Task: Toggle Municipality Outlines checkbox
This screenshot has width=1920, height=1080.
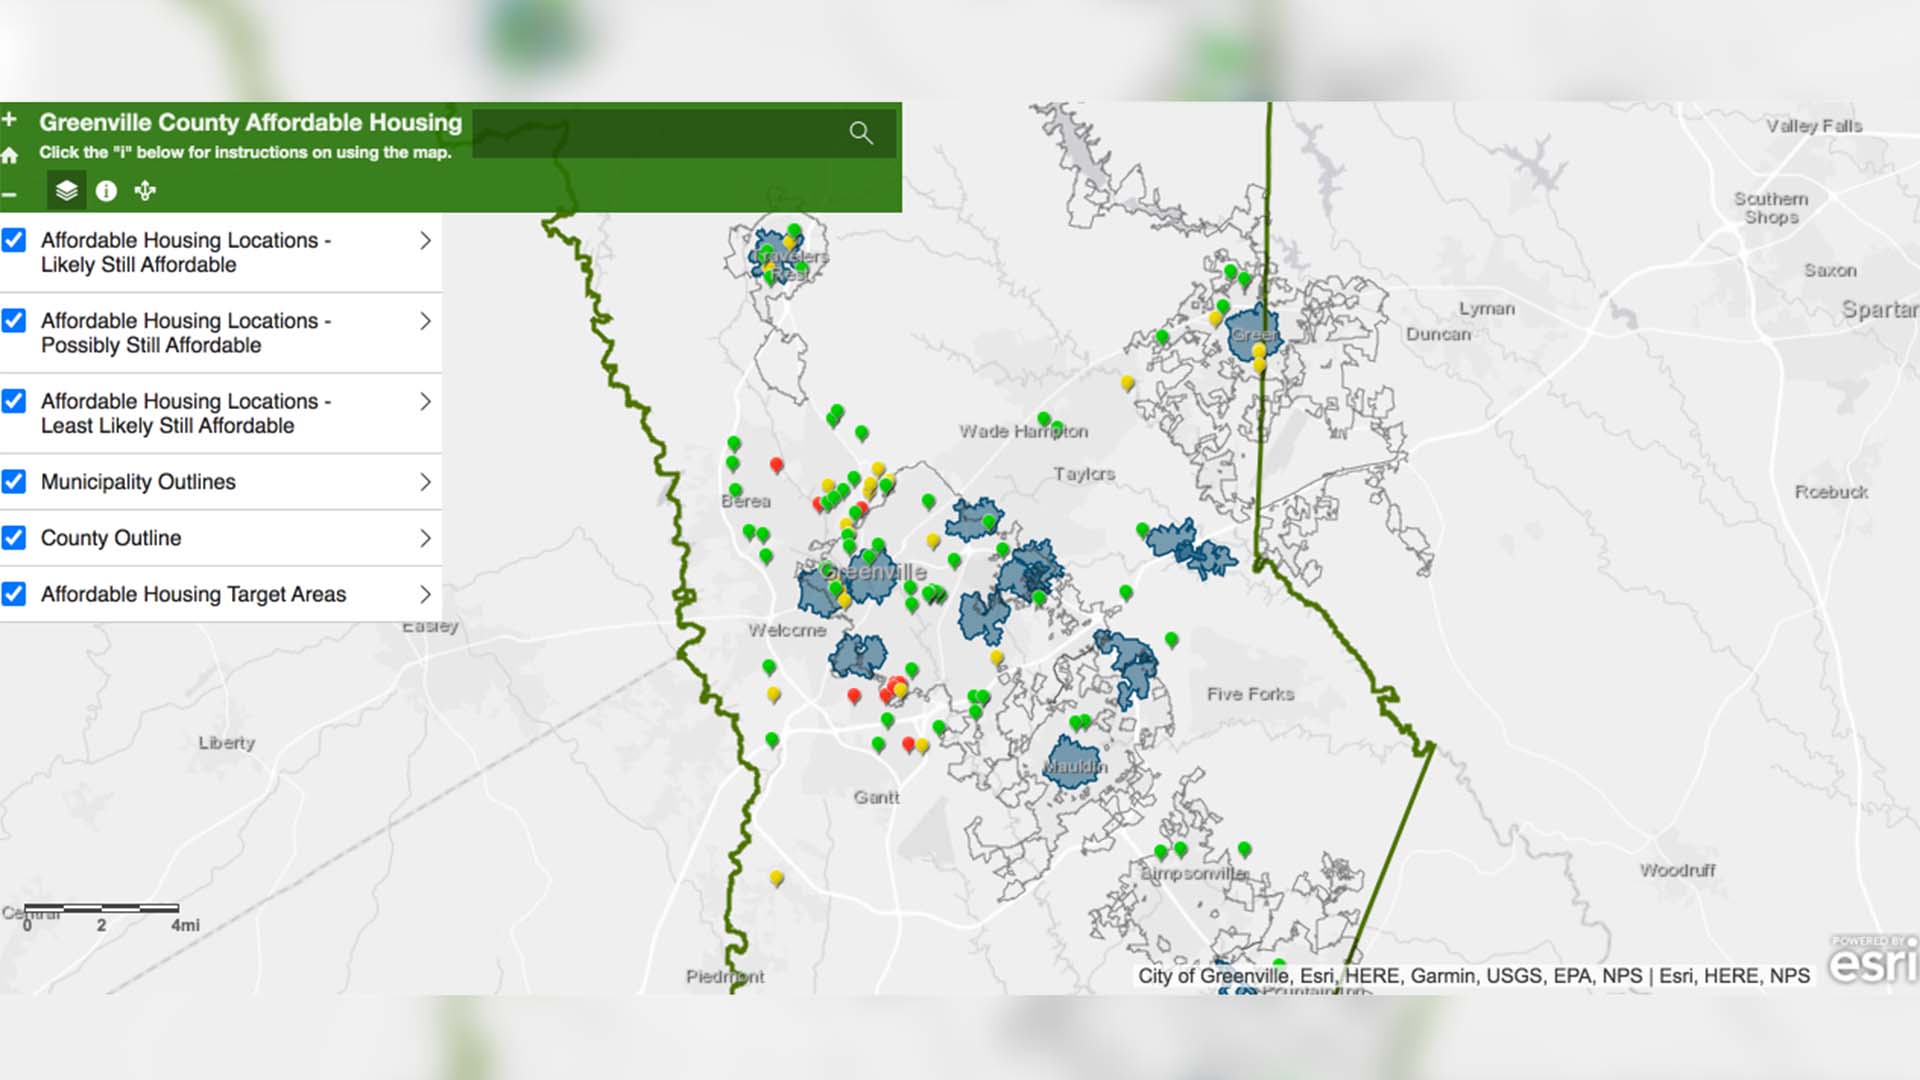Action: click(14, 481)
